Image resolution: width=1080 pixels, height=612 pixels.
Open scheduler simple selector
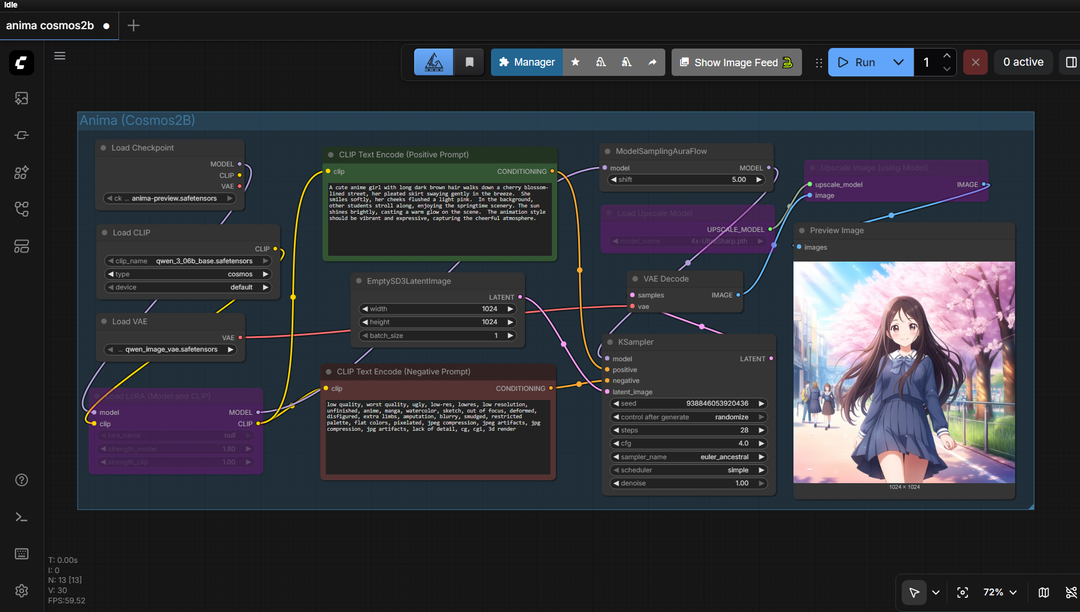pyautogui.click(x=689, y=470)
